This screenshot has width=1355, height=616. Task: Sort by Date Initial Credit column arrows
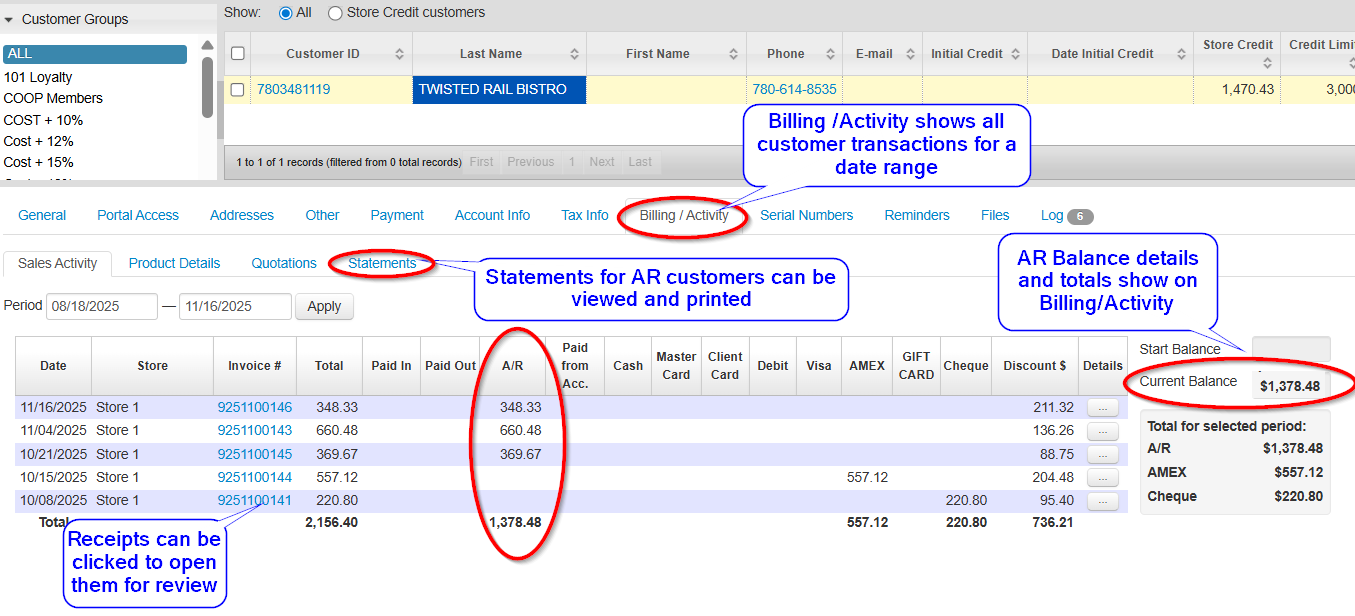(1180, 54)
